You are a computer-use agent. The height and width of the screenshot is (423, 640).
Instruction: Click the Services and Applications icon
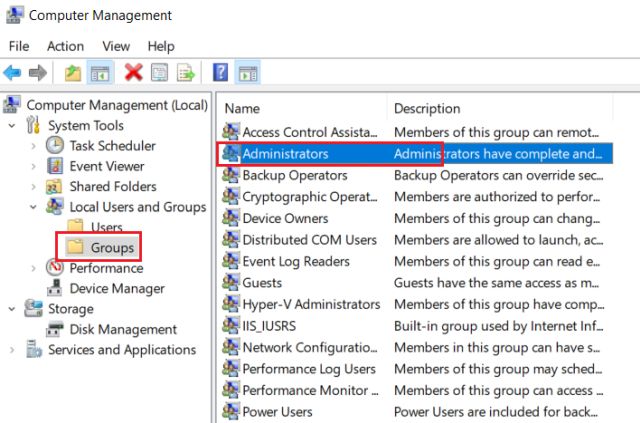(x=33, y=349)
